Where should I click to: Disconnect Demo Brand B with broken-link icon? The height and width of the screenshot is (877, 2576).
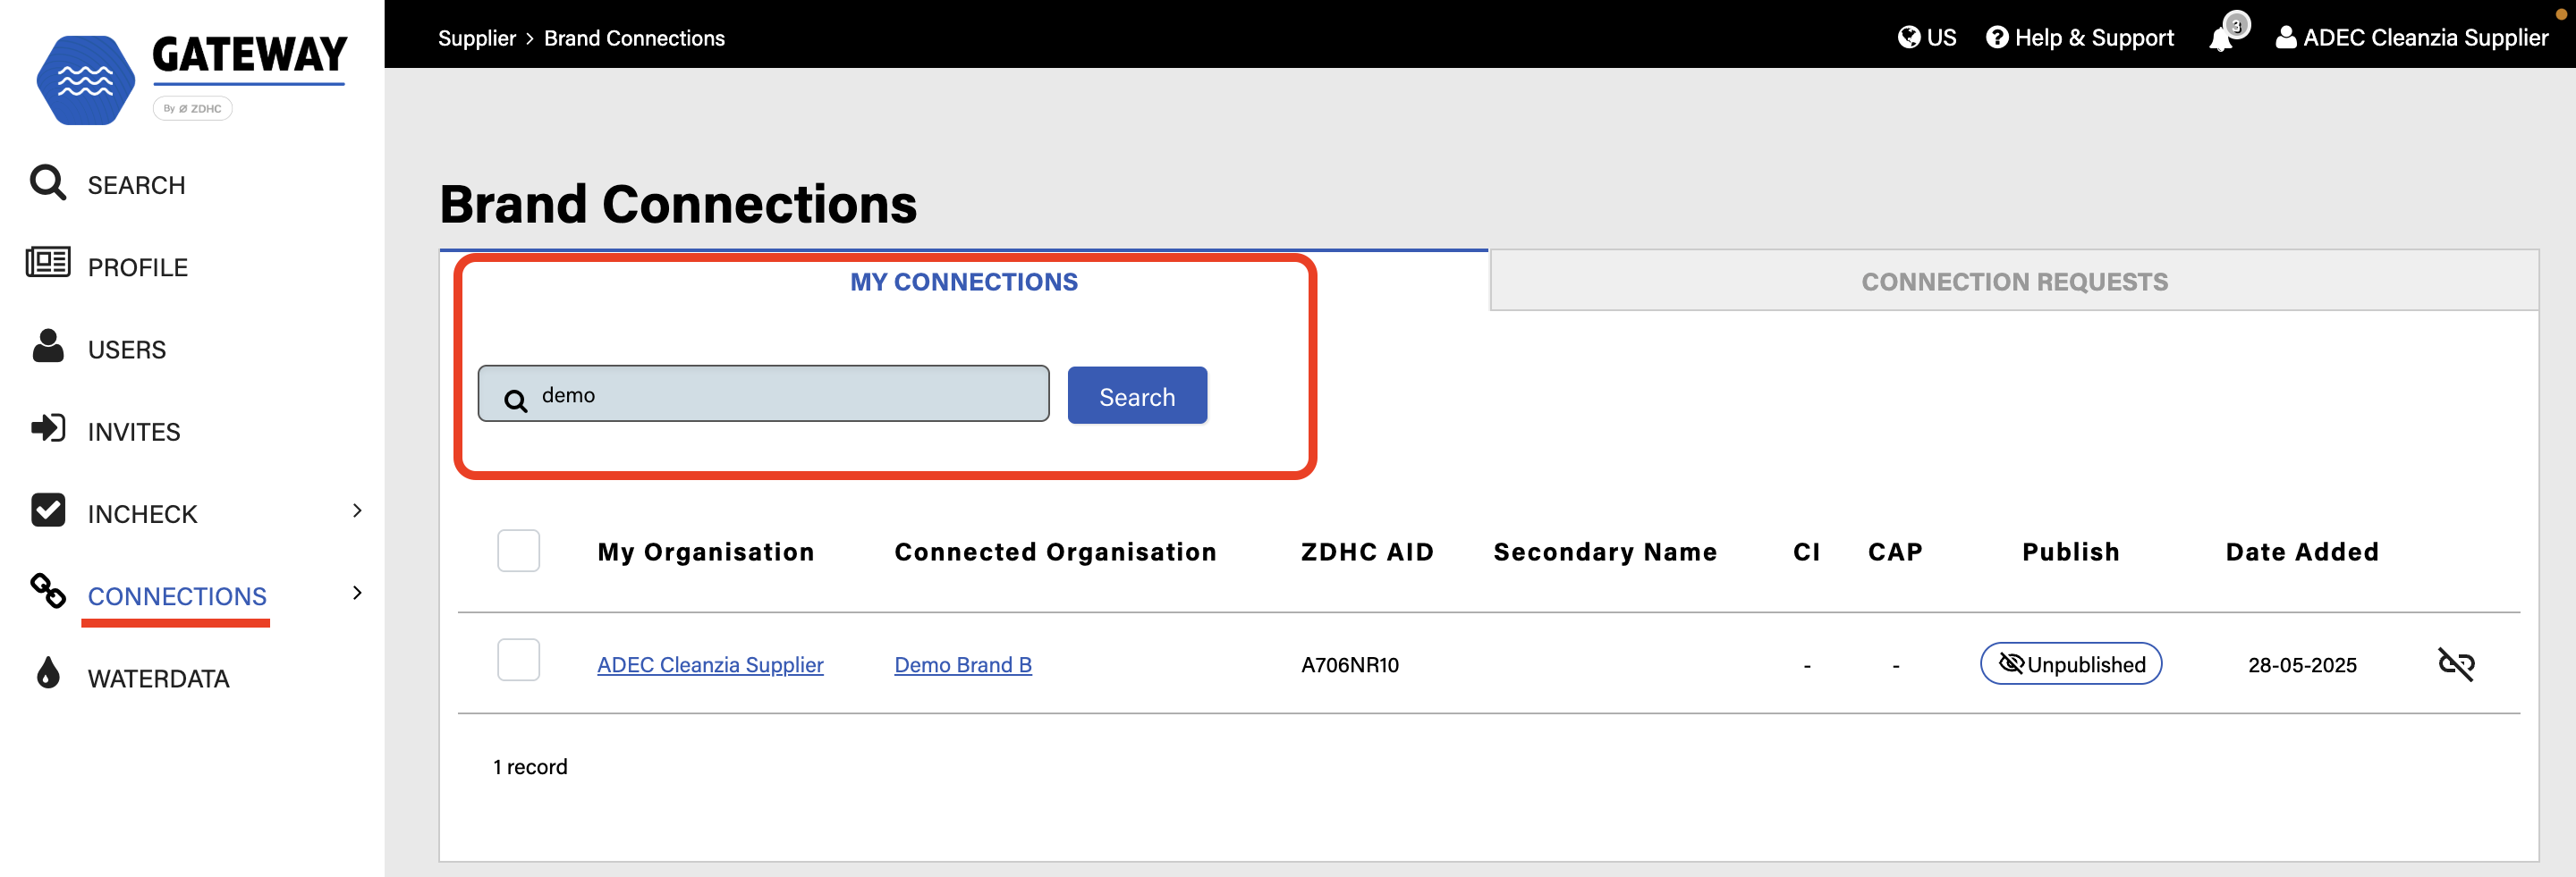pos(2455,664)
